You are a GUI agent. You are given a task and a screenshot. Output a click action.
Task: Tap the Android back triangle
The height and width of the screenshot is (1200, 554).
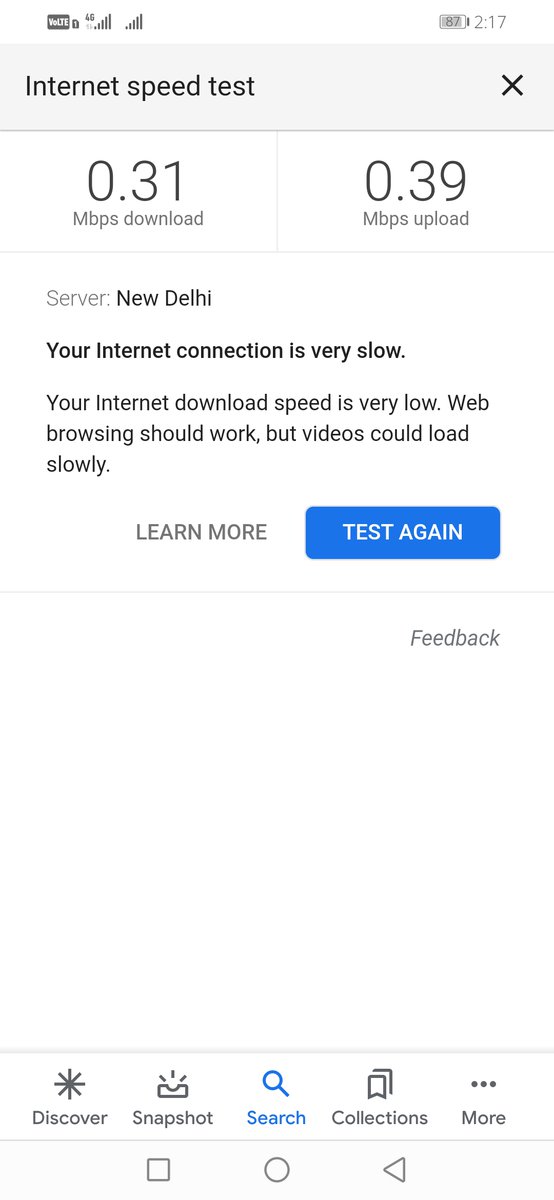pyautogui.click(x=394, y=1169)
